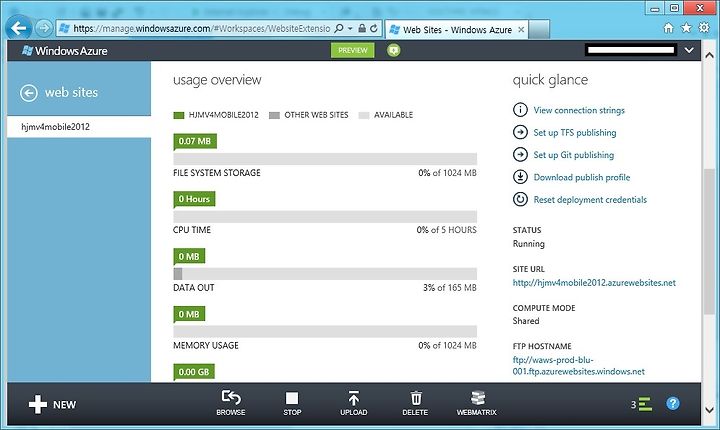Click Reset deployment credentials link
Viewport: 720px width, 430px height.
pos(590,200)
